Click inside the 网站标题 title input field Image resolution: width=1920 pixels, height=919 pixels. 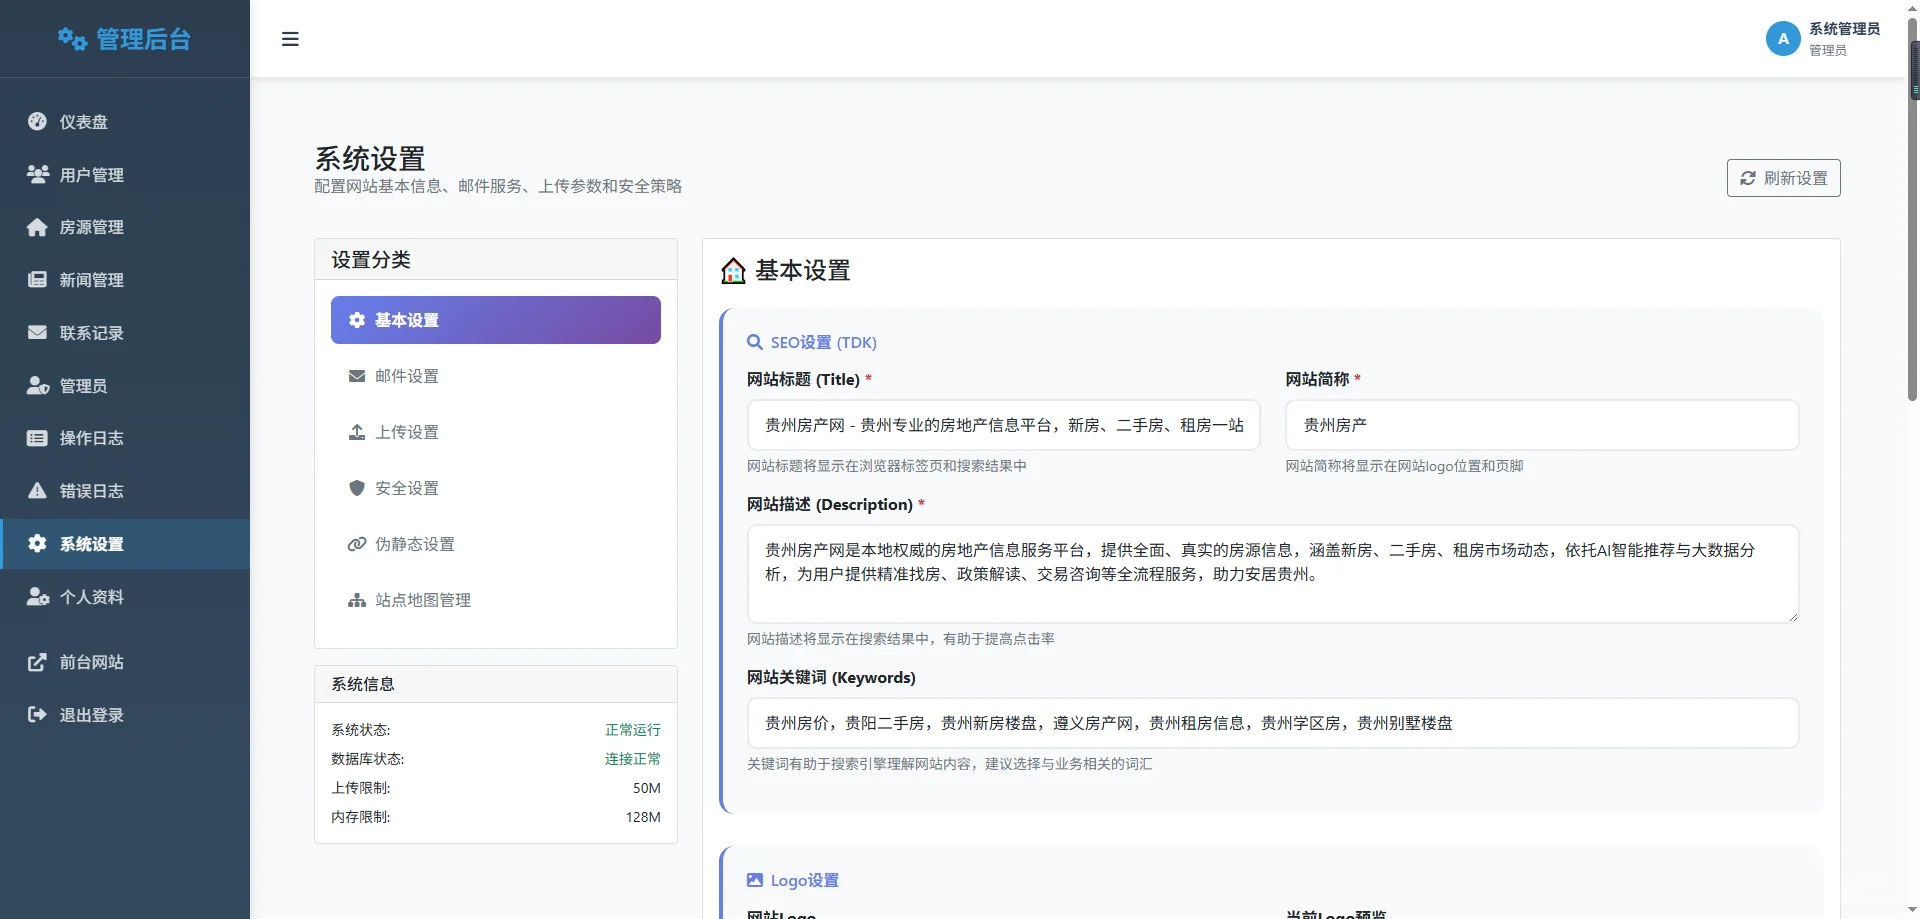(x=1003, y=425)
